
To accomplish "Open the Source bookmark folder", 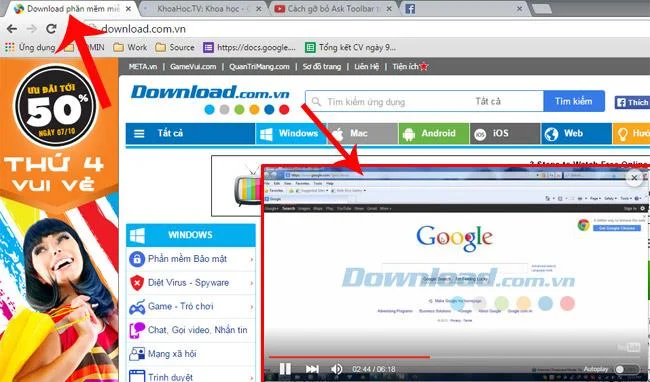I will [x=175, y=47].
